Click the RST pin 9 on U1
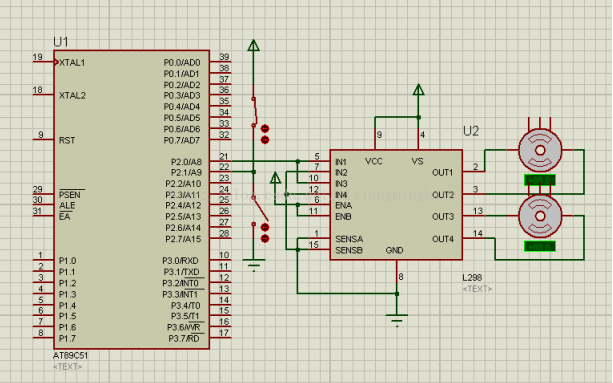Viewport: 613px width, 383px height. point(43,139)
